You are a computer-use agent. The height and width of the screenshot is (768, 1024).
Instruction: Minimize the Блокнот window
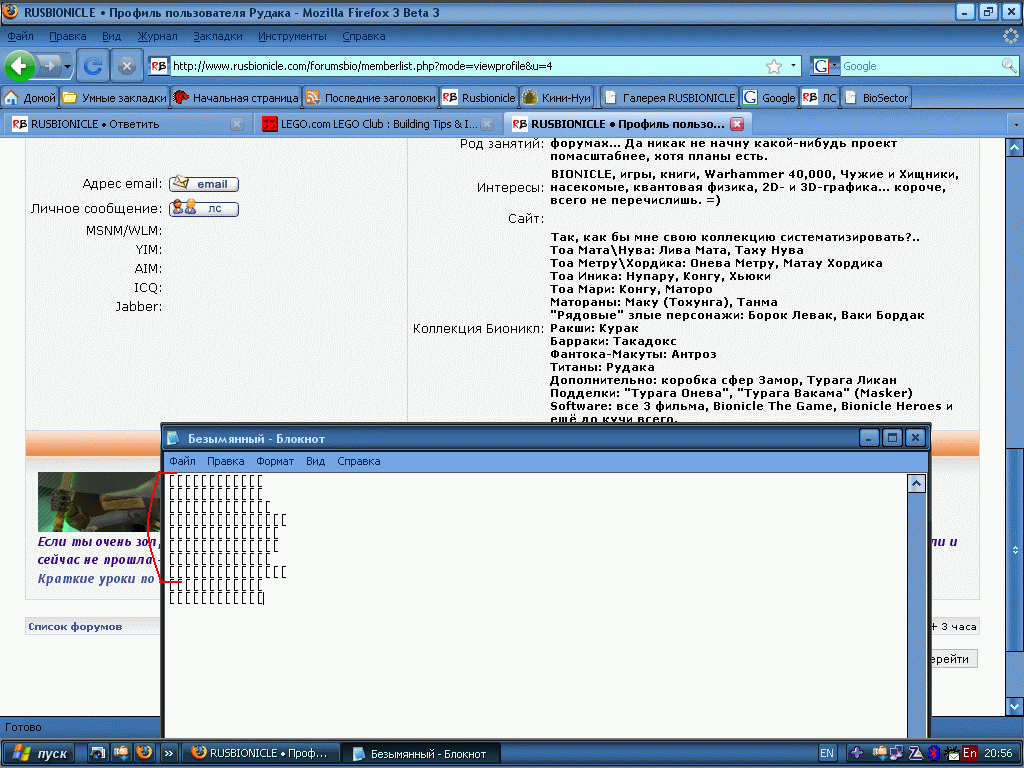(869, 438)
